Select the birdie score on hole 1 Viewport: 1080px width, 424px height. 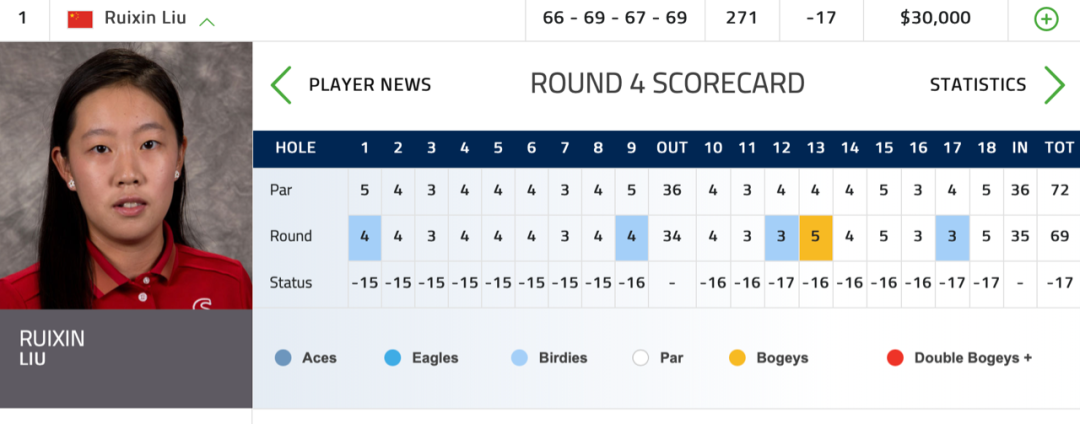pos(365,237)
